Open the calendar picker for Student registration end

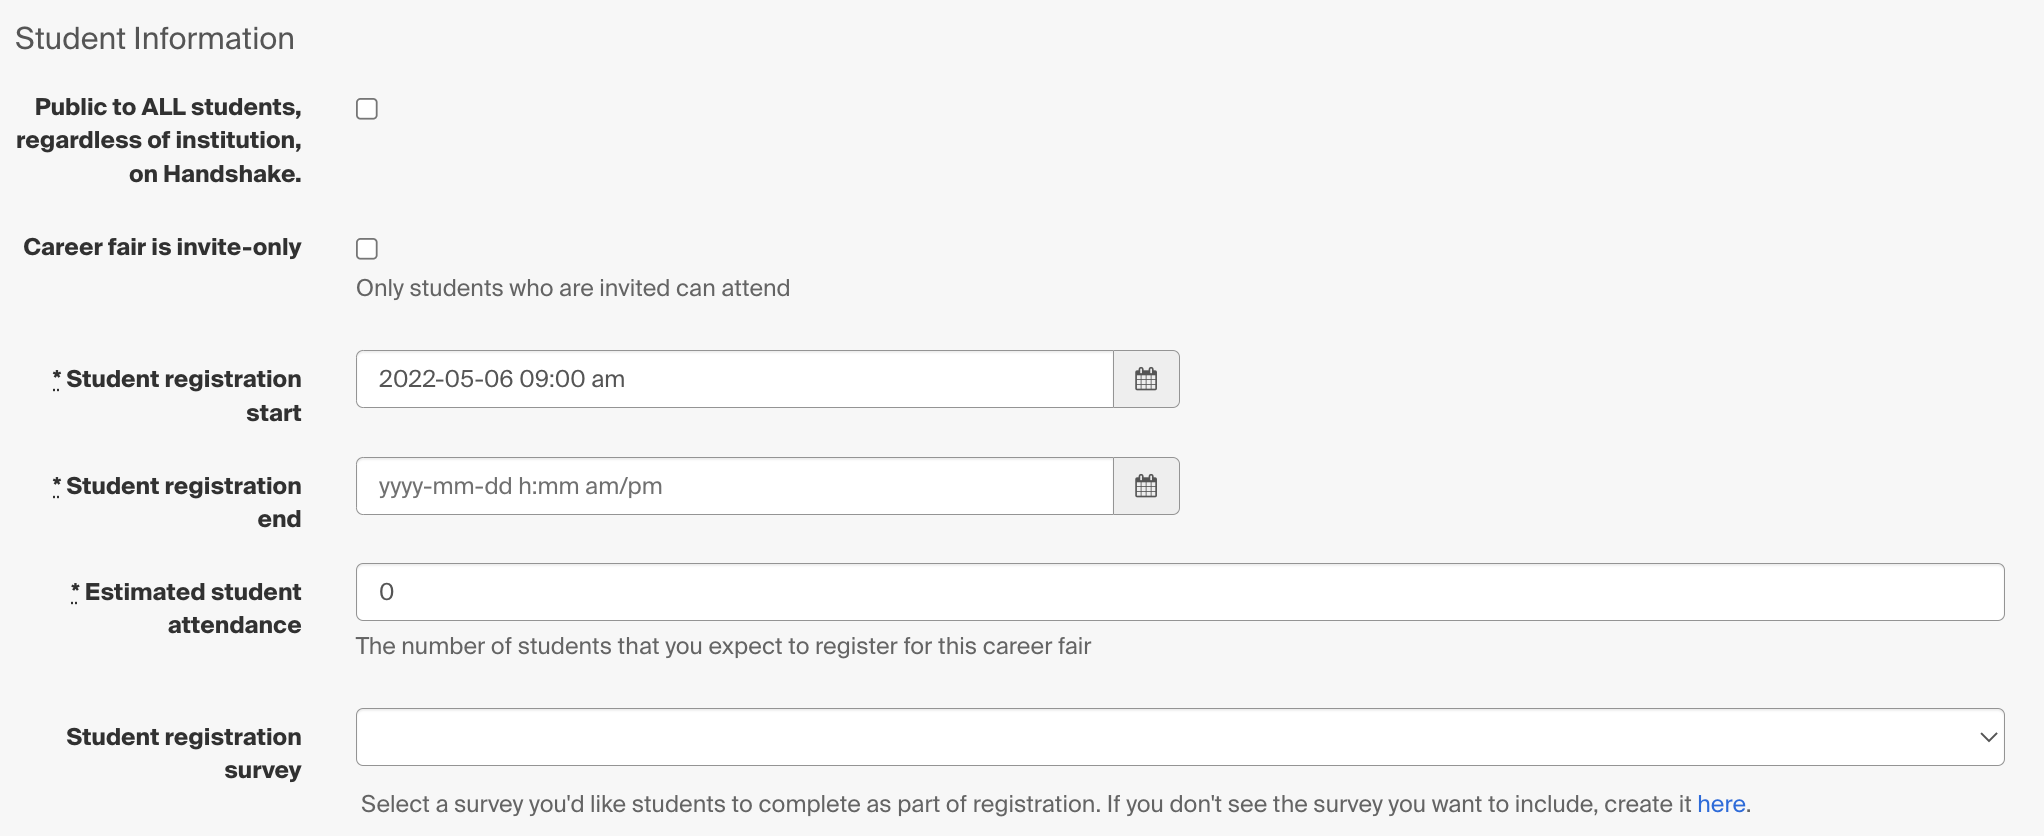point(1146,486)
